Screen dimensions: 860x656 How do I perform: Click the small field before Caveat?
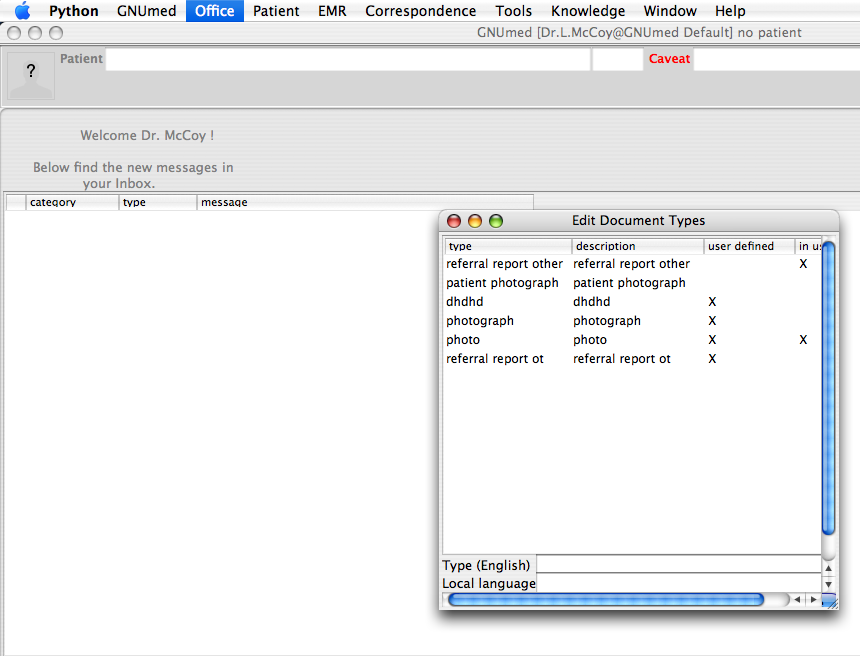618,59
